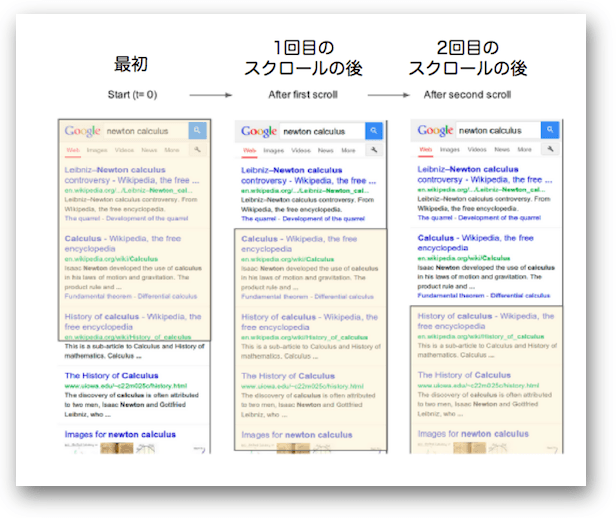The image size is (616, 518).
Task: Open the wrench tools icon in the Start panel
Action: [x=197, y=150]
